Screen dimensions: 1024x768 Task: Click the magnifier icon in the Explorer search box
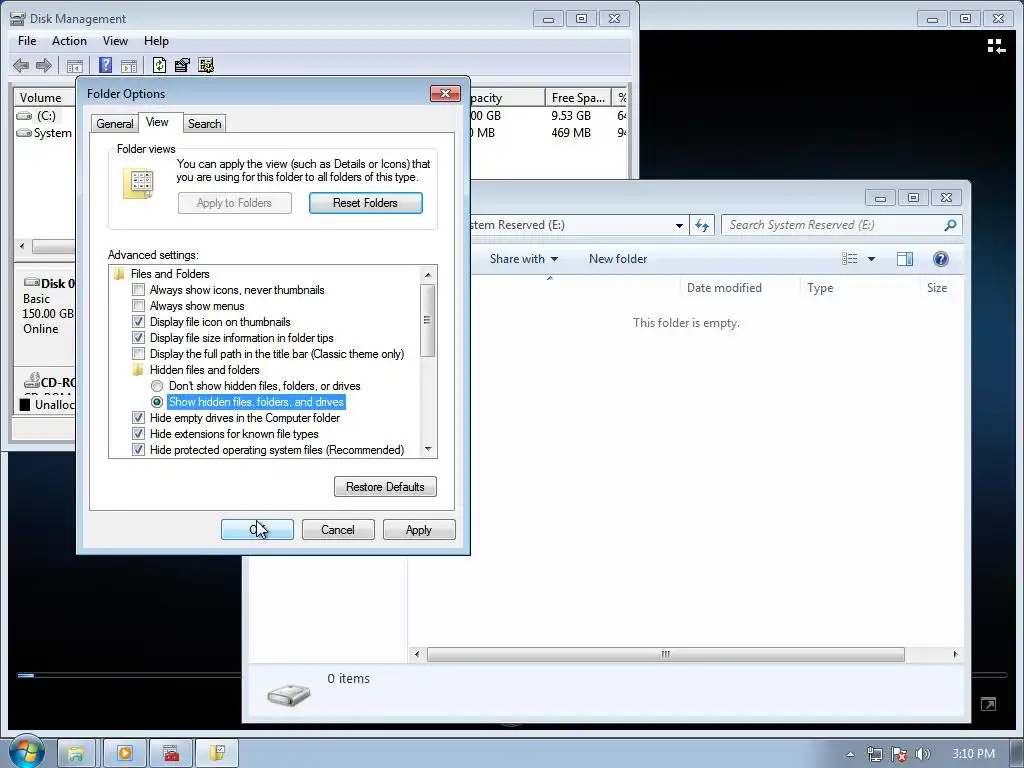(950, 225)
